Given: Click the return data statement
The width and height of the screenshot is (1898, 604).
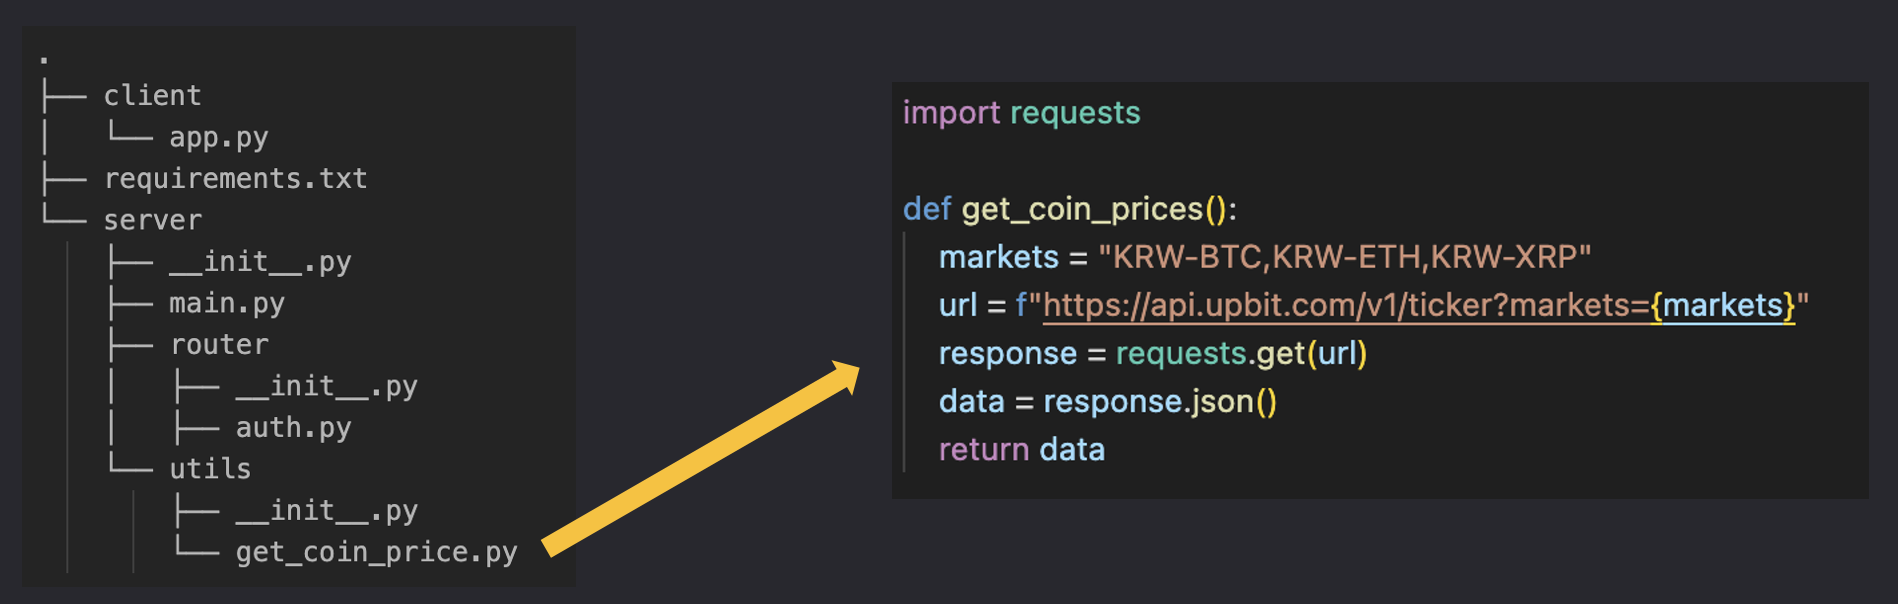Looking at the screenshot, I should coord(1021,449).
